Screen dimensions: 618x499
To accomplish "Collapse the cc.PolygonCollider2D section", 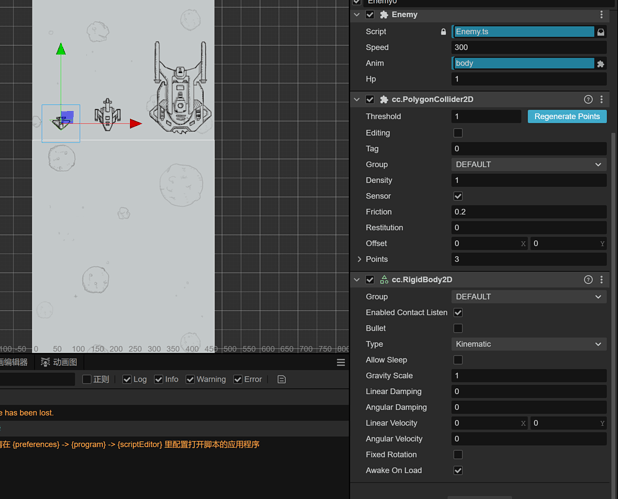I will tap(357, 99).
